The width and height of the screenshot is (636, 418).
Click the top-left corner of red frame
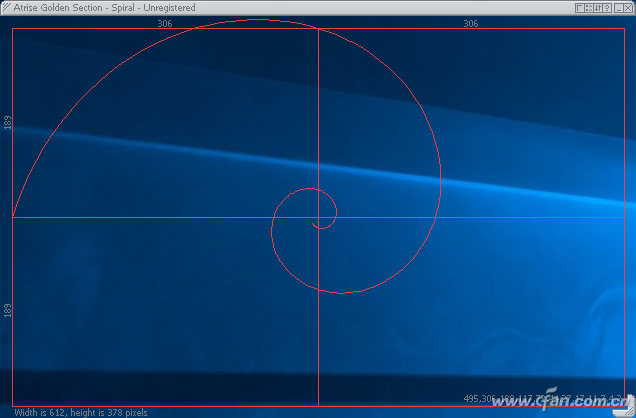(12, 29)
